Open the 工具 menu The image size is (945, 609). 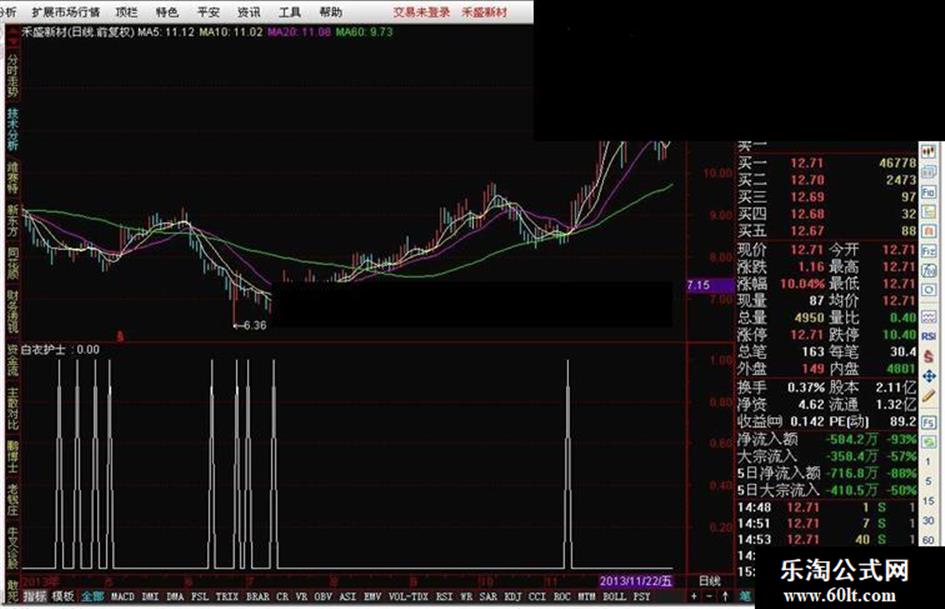coord(290,11)
